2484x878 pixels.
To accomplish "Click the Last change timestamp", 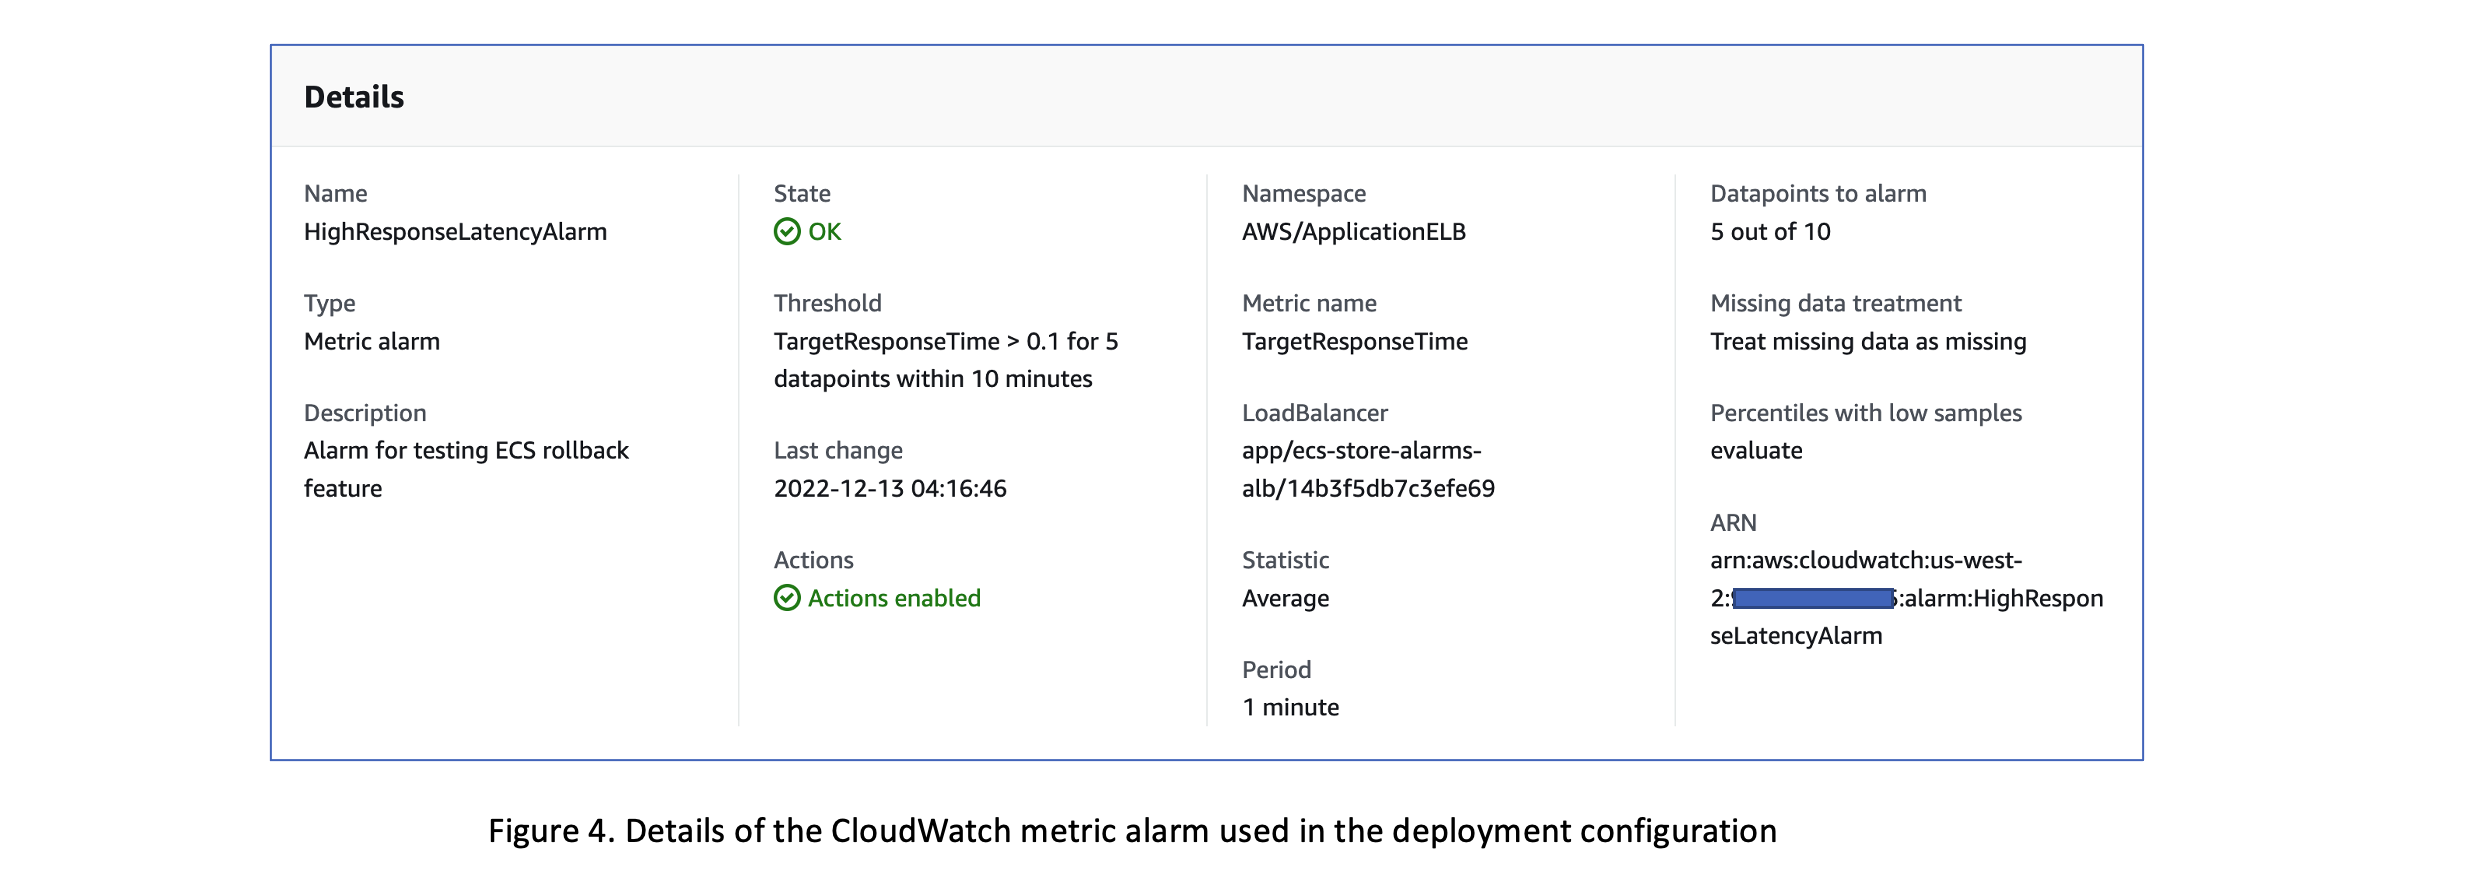I will tap(890, 488).
